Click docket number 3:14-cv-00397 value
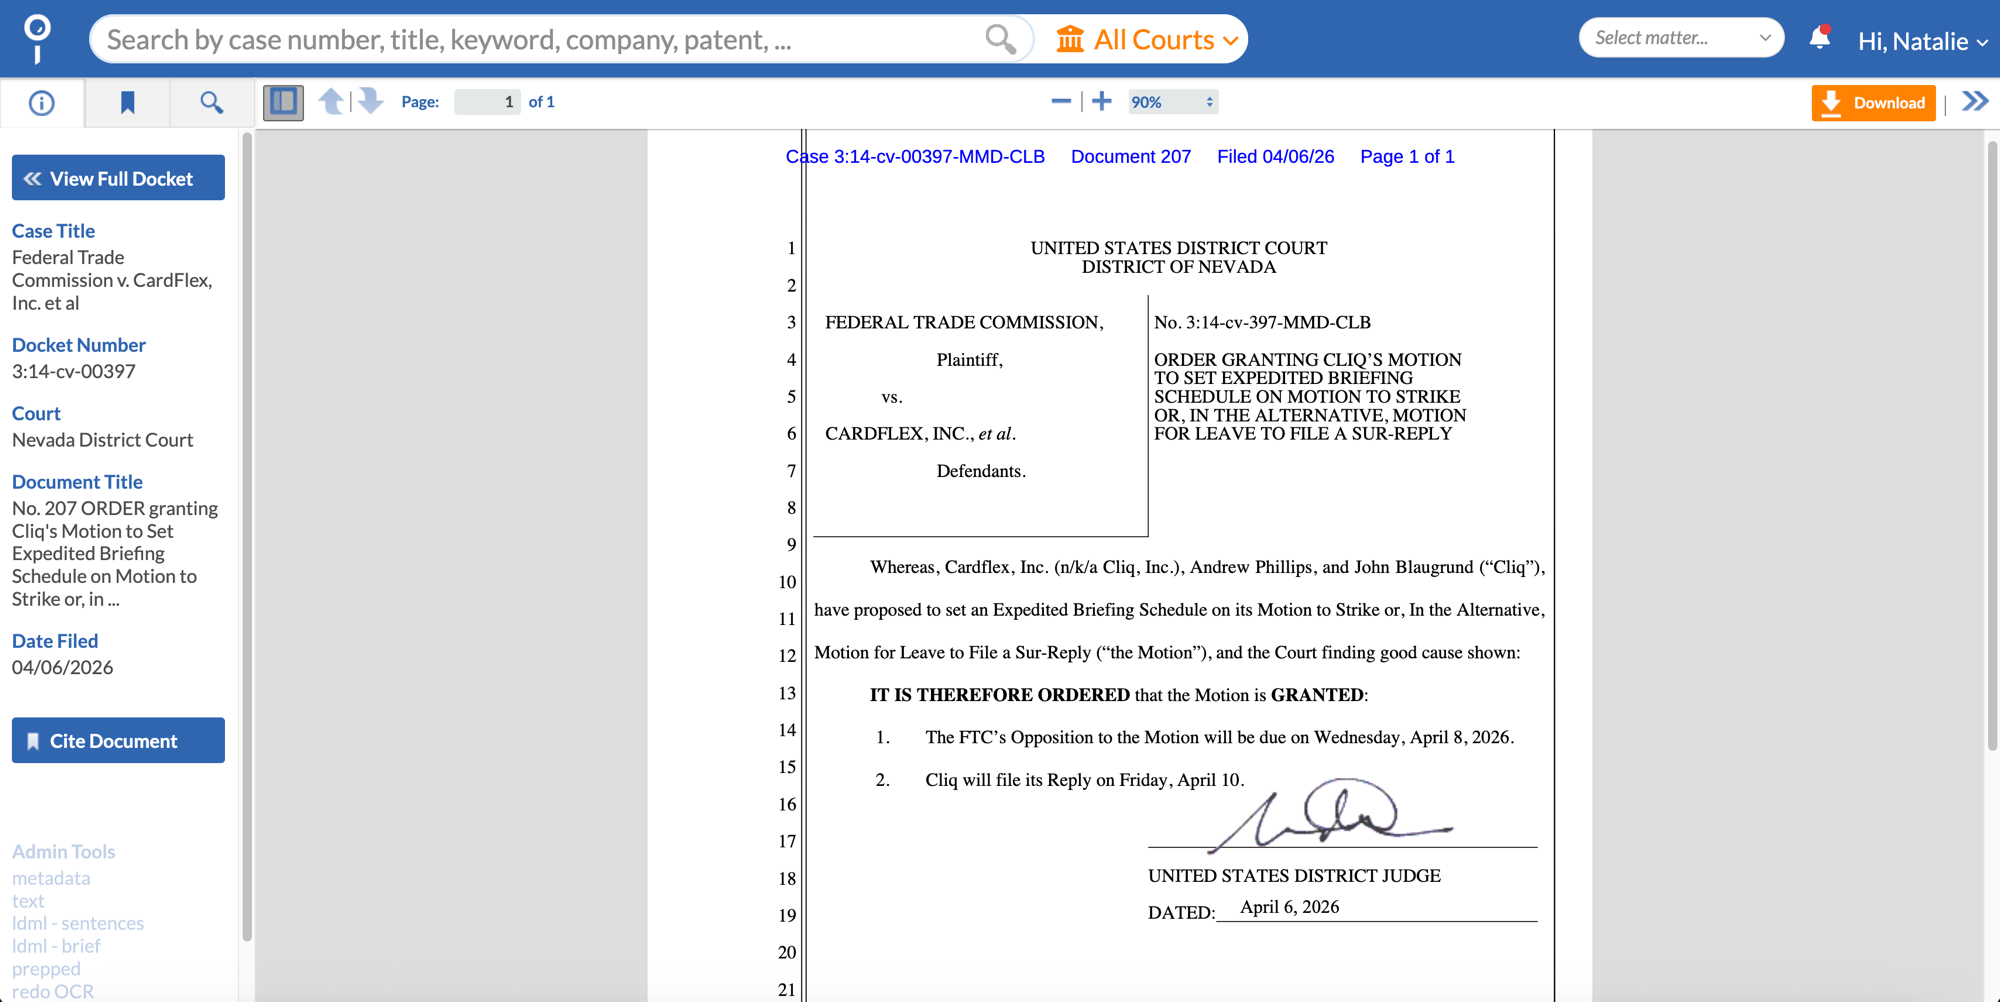The height and width of the screenshot is (1002, 2000). tap(74, 371)
